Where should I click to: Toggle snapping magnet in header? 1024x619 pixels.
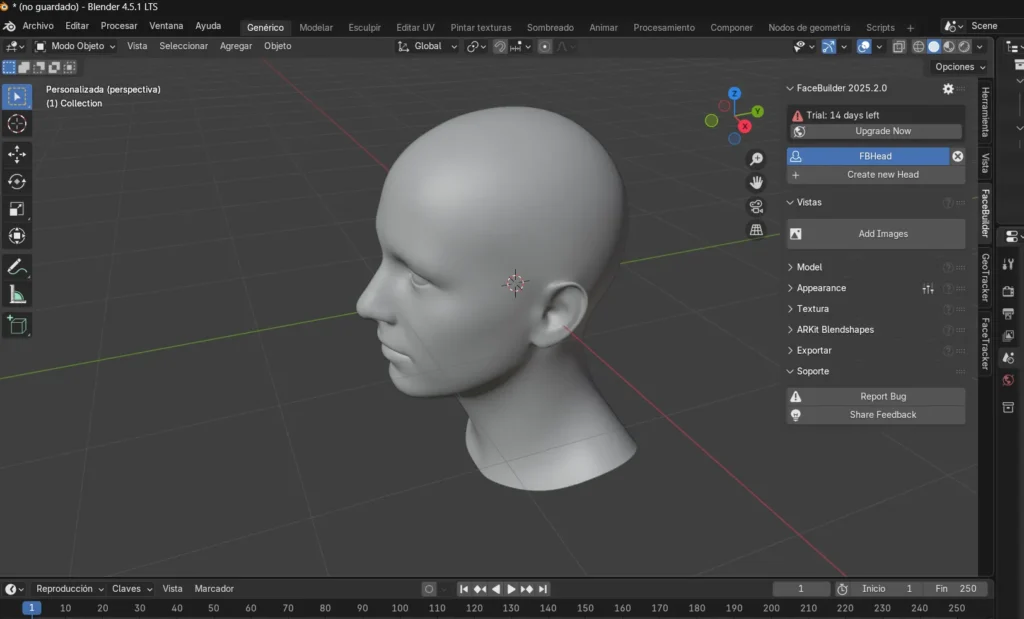[500, 46]
